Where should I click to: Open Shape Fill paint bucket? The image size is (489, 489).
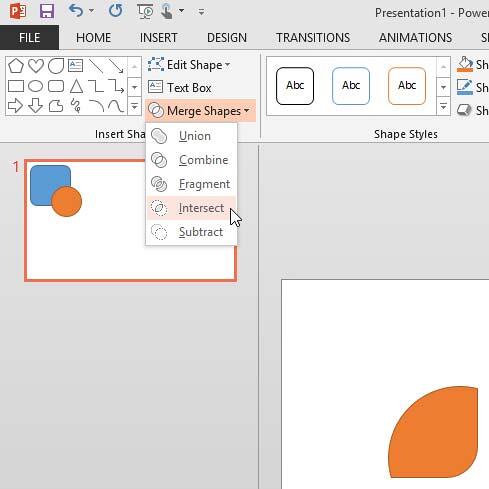[x=465, y=64]
